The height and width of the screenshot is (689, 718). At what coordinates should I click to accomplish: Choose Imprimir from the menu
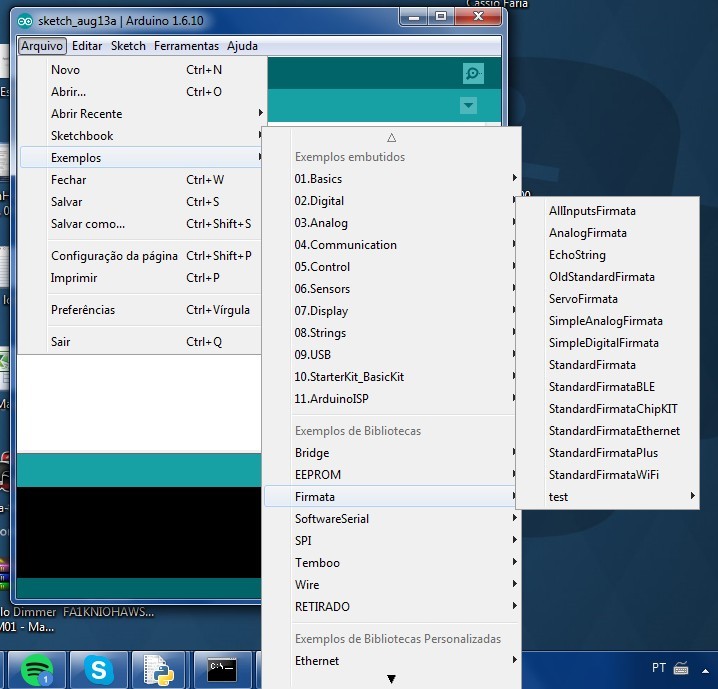pyautogui.click(x=141, y=277)
